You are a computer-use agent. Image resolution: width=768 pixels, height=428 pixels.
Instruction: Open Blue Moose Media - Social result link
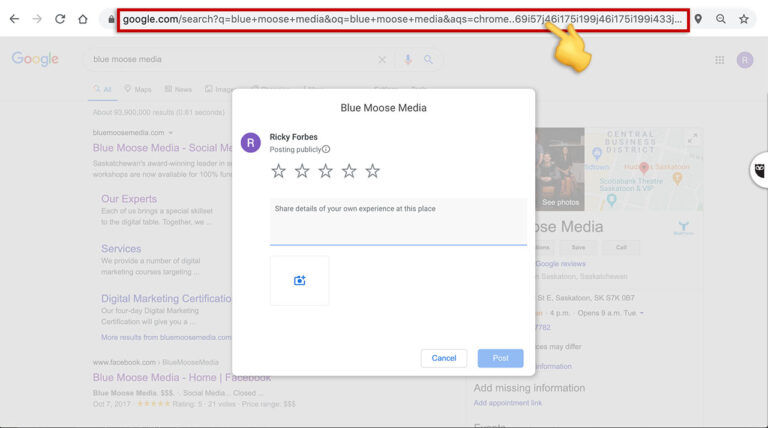(162, 148)
